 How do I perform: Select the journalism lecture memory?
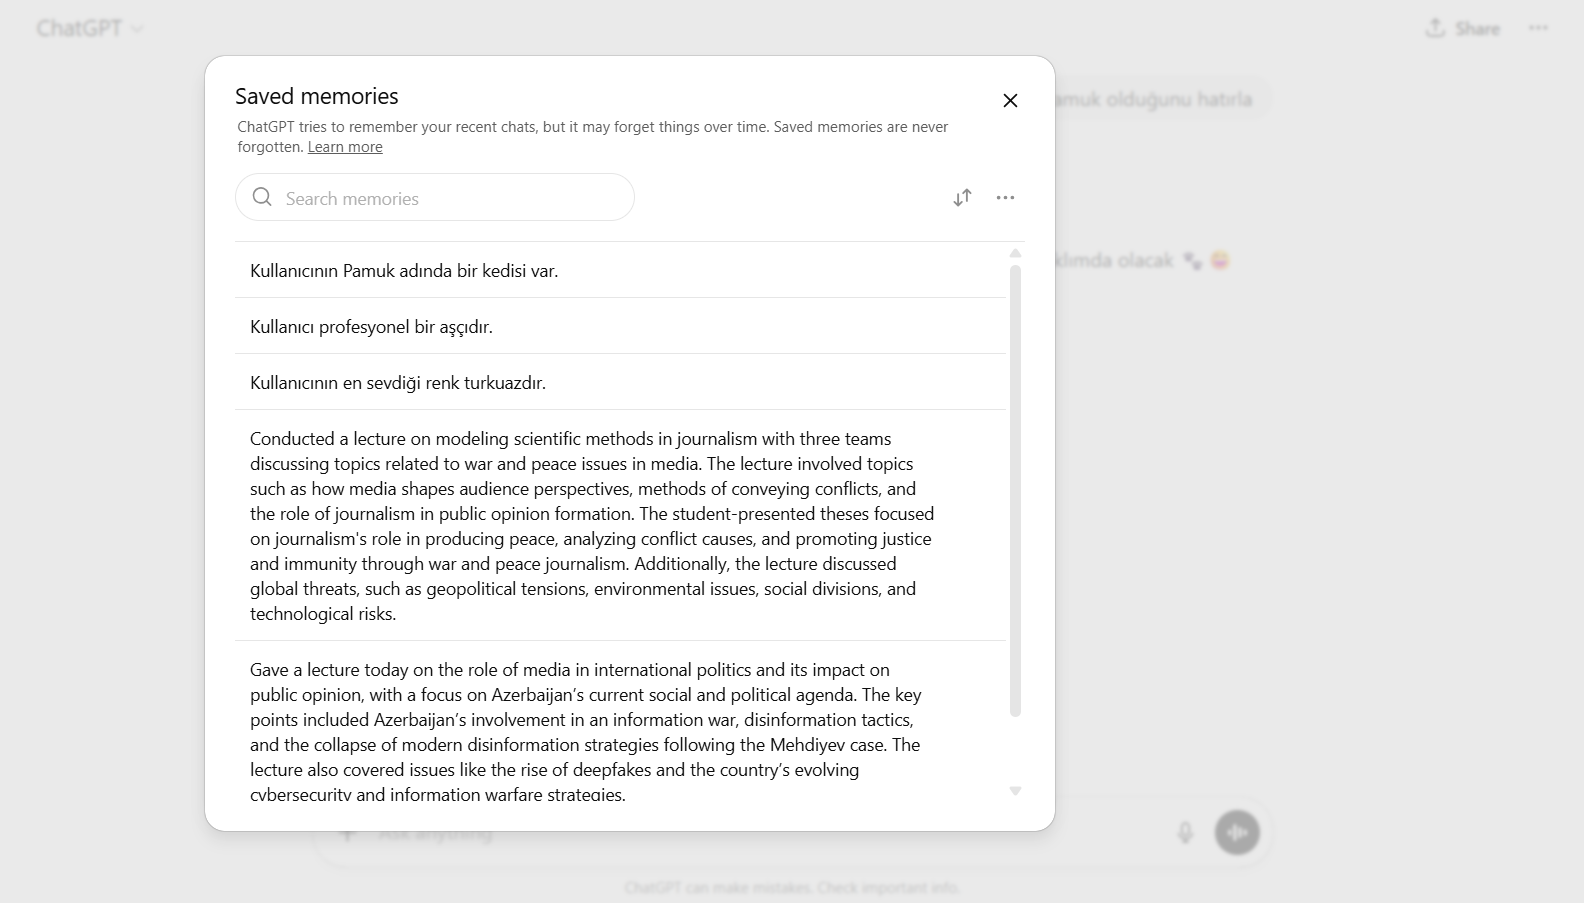(620, 525)
